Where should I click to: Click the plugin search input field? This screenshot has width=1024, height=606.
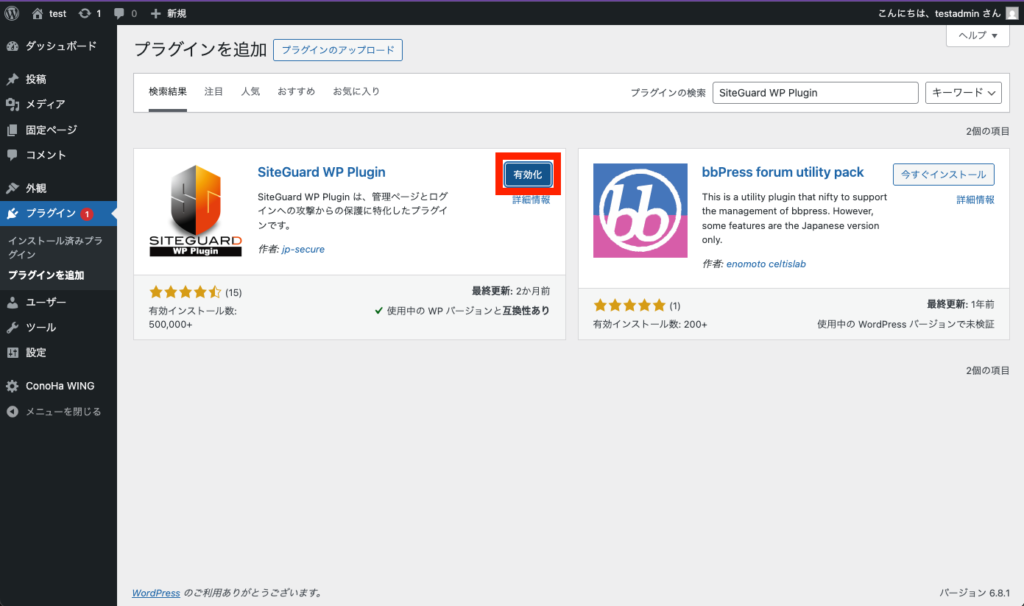tap(816, 93)
